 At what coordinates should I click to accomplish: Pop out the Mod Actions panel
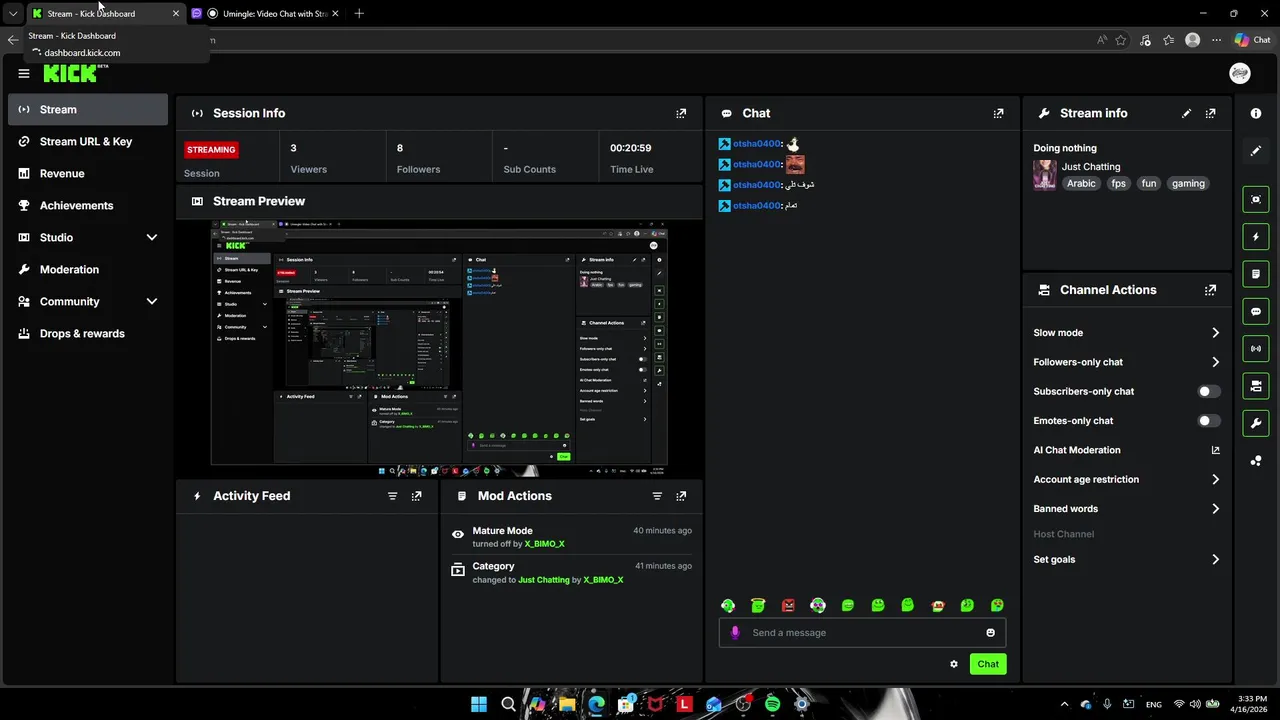point(681,496)
